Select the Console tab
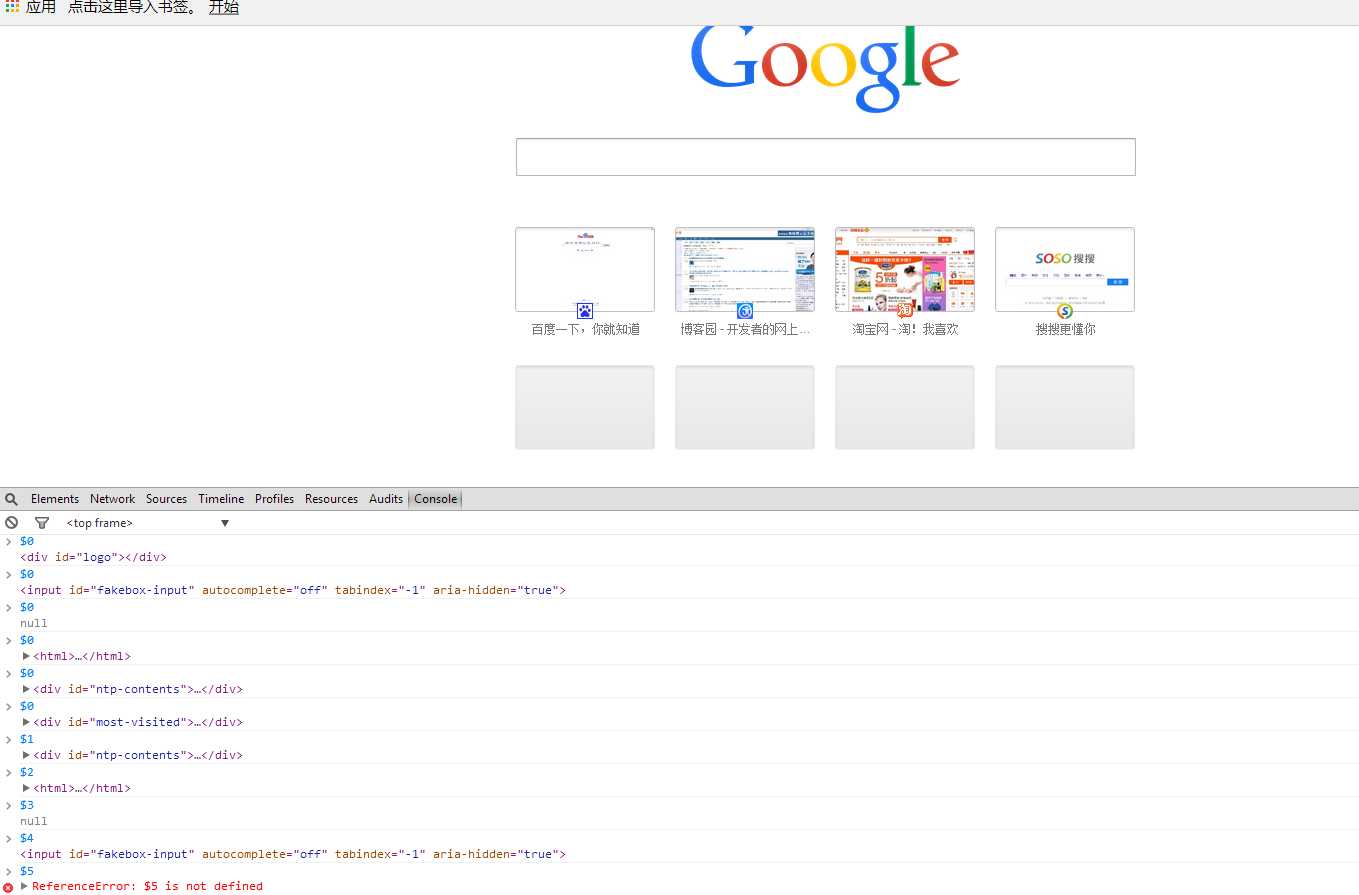Screen dimensions: 1359x895 (435, 499)
